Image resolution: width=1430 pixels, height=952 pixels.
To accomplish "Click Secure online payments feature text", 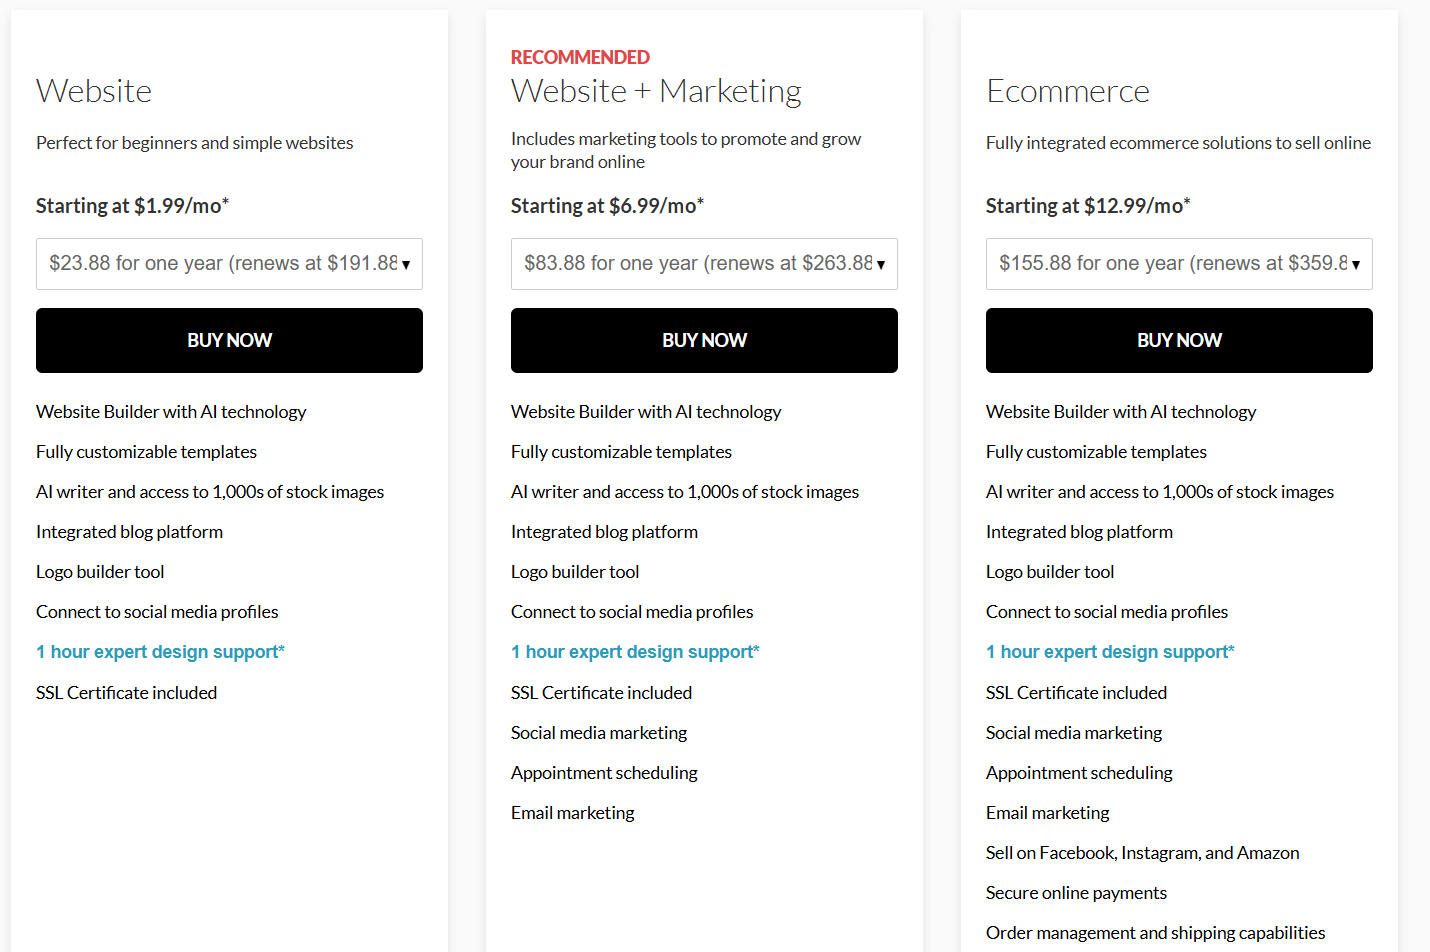I will [1076, 893].
